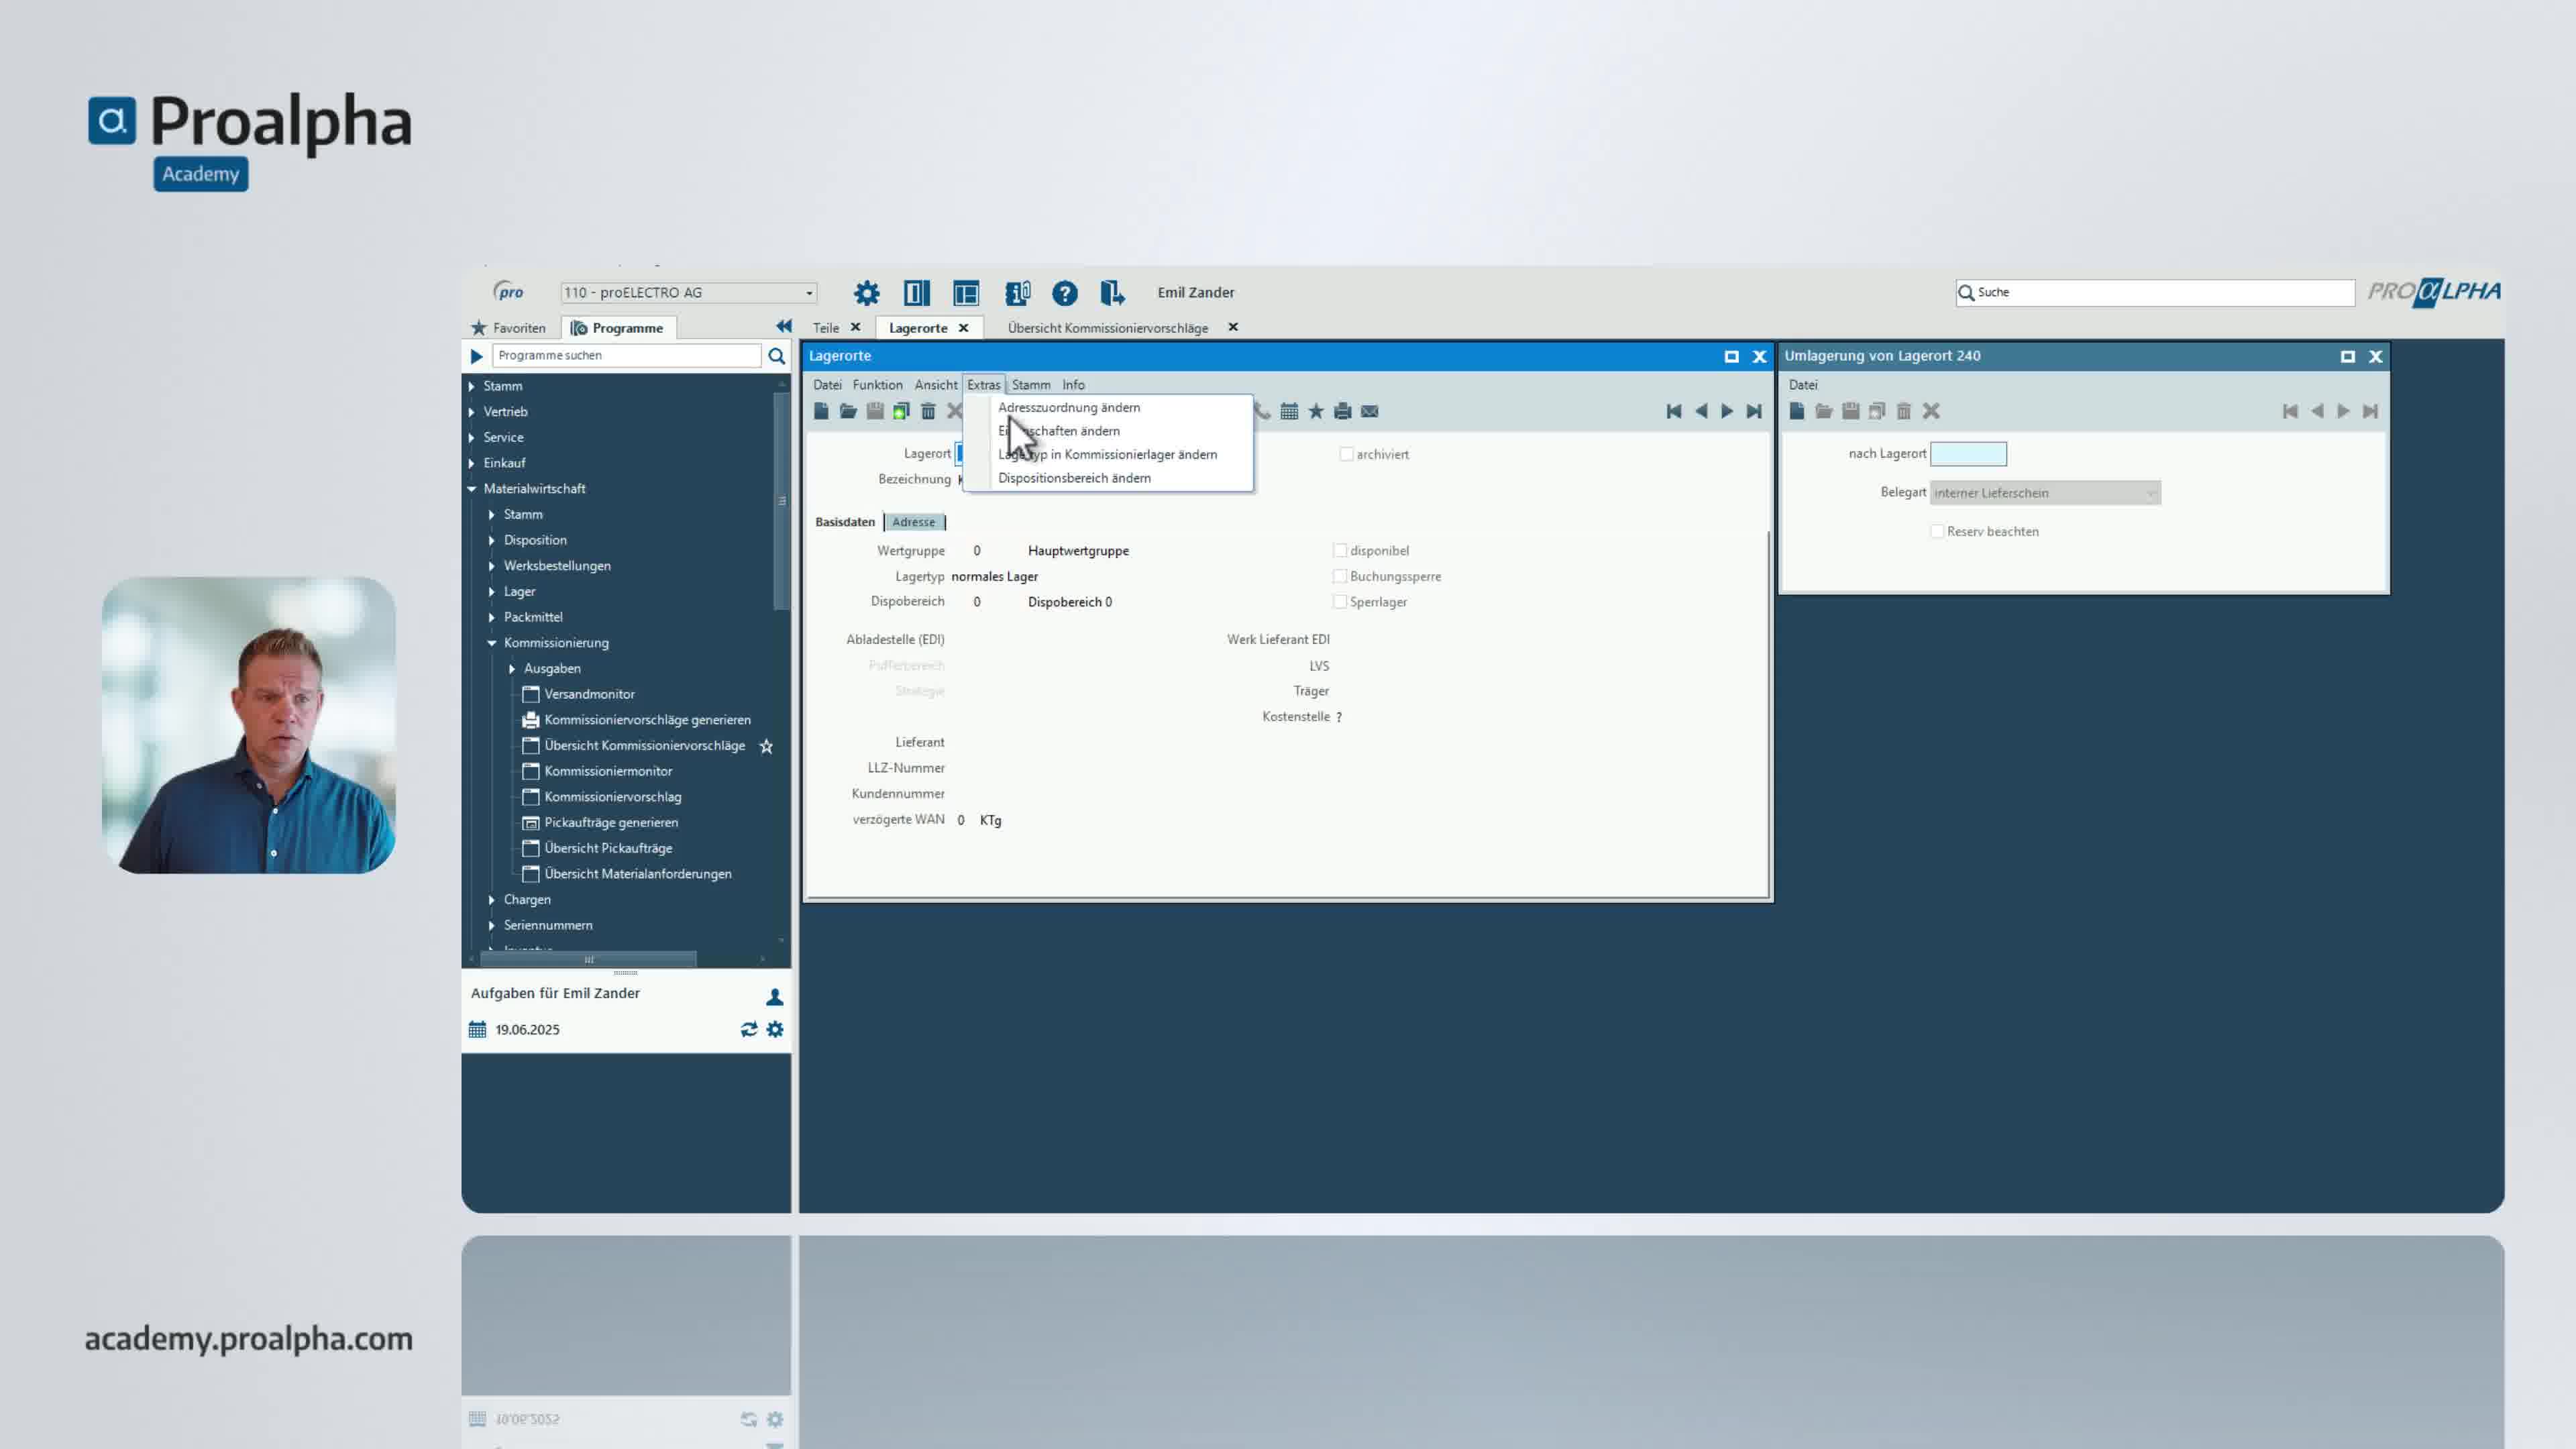Click the nach Lagerort input field
The width and height of the screenshot is (2576, 1449).
pos(1967,454)
